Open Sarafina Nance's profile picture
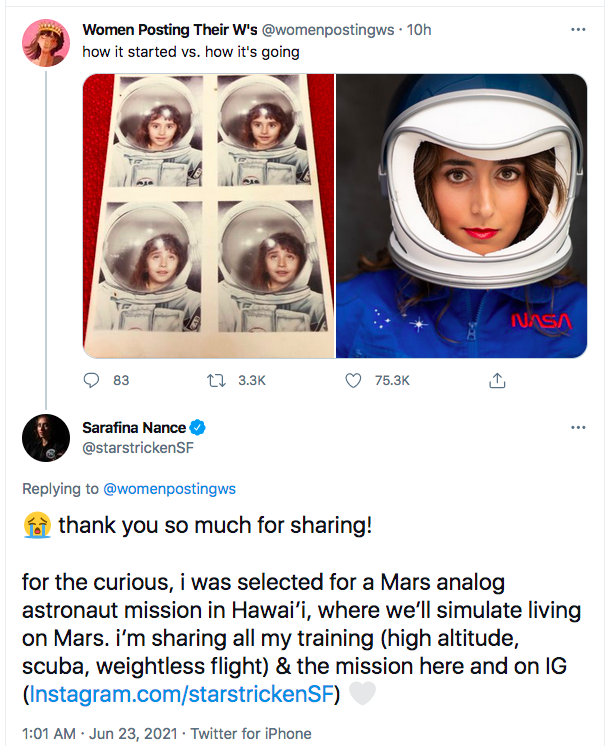The height and width of the screenshot is (746, 609). [45, 436]
